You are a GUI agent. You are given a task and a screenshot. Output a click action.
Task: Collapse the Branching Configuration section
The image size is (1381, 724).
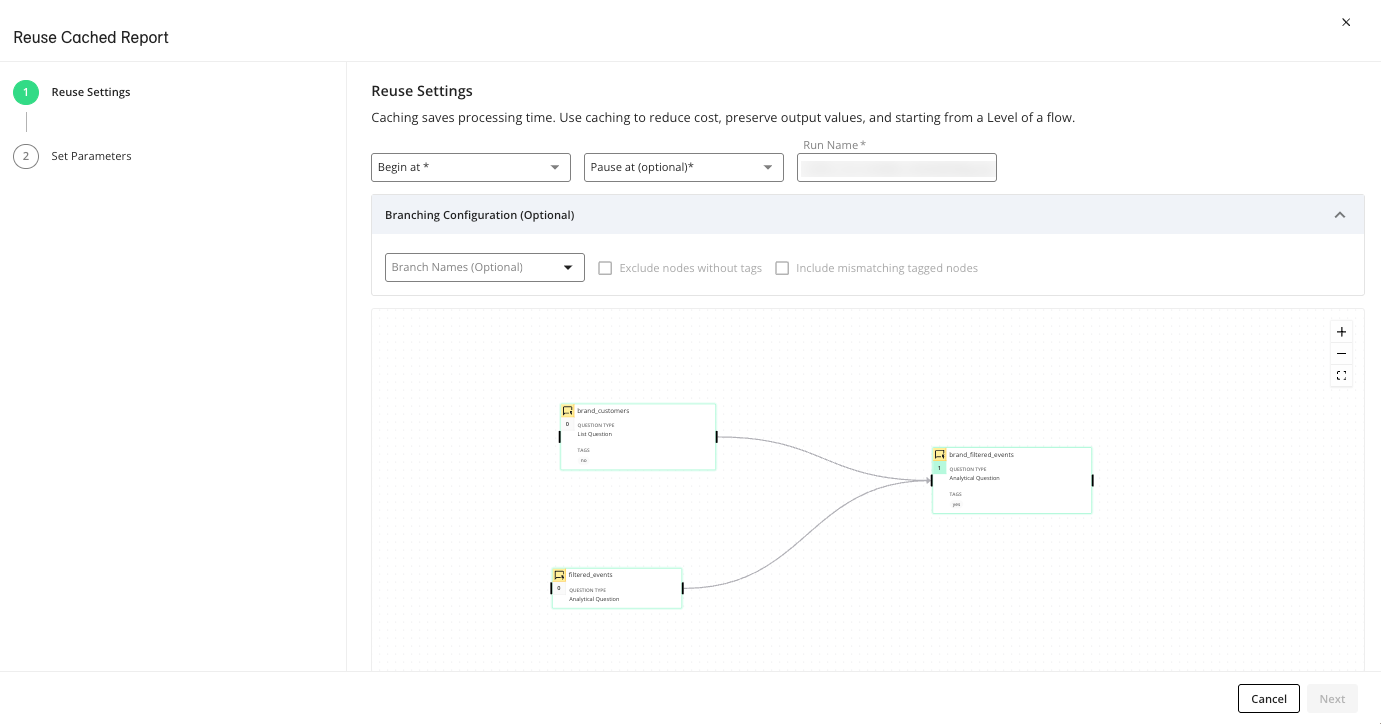[x=1340, y=214]
